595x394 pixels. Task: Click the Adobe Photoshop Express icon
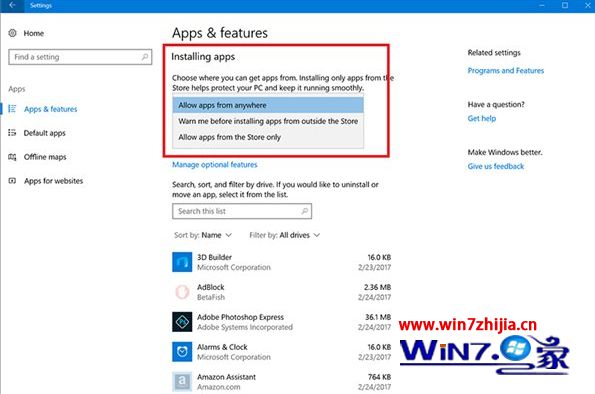pos(182,322)
